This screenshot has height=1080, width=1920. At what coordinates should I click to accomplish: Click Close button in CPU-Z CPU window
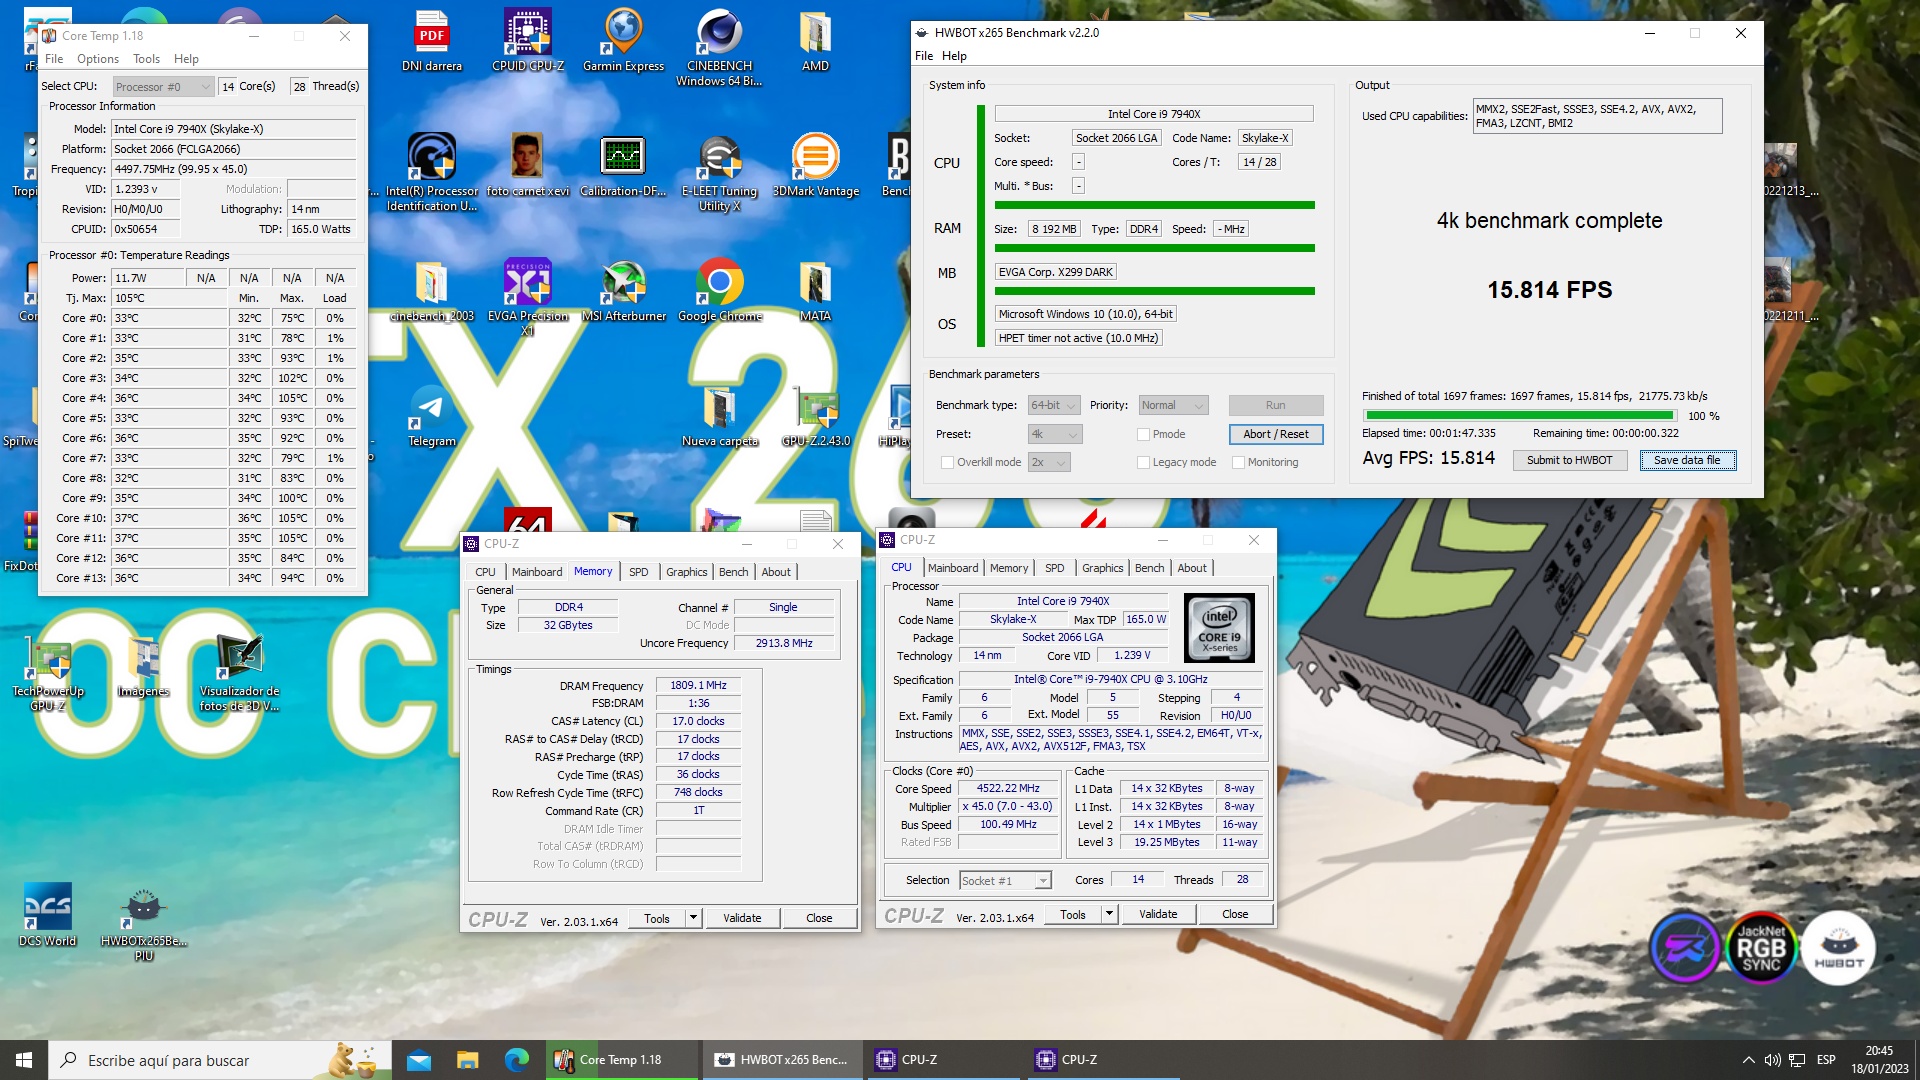1235,914
